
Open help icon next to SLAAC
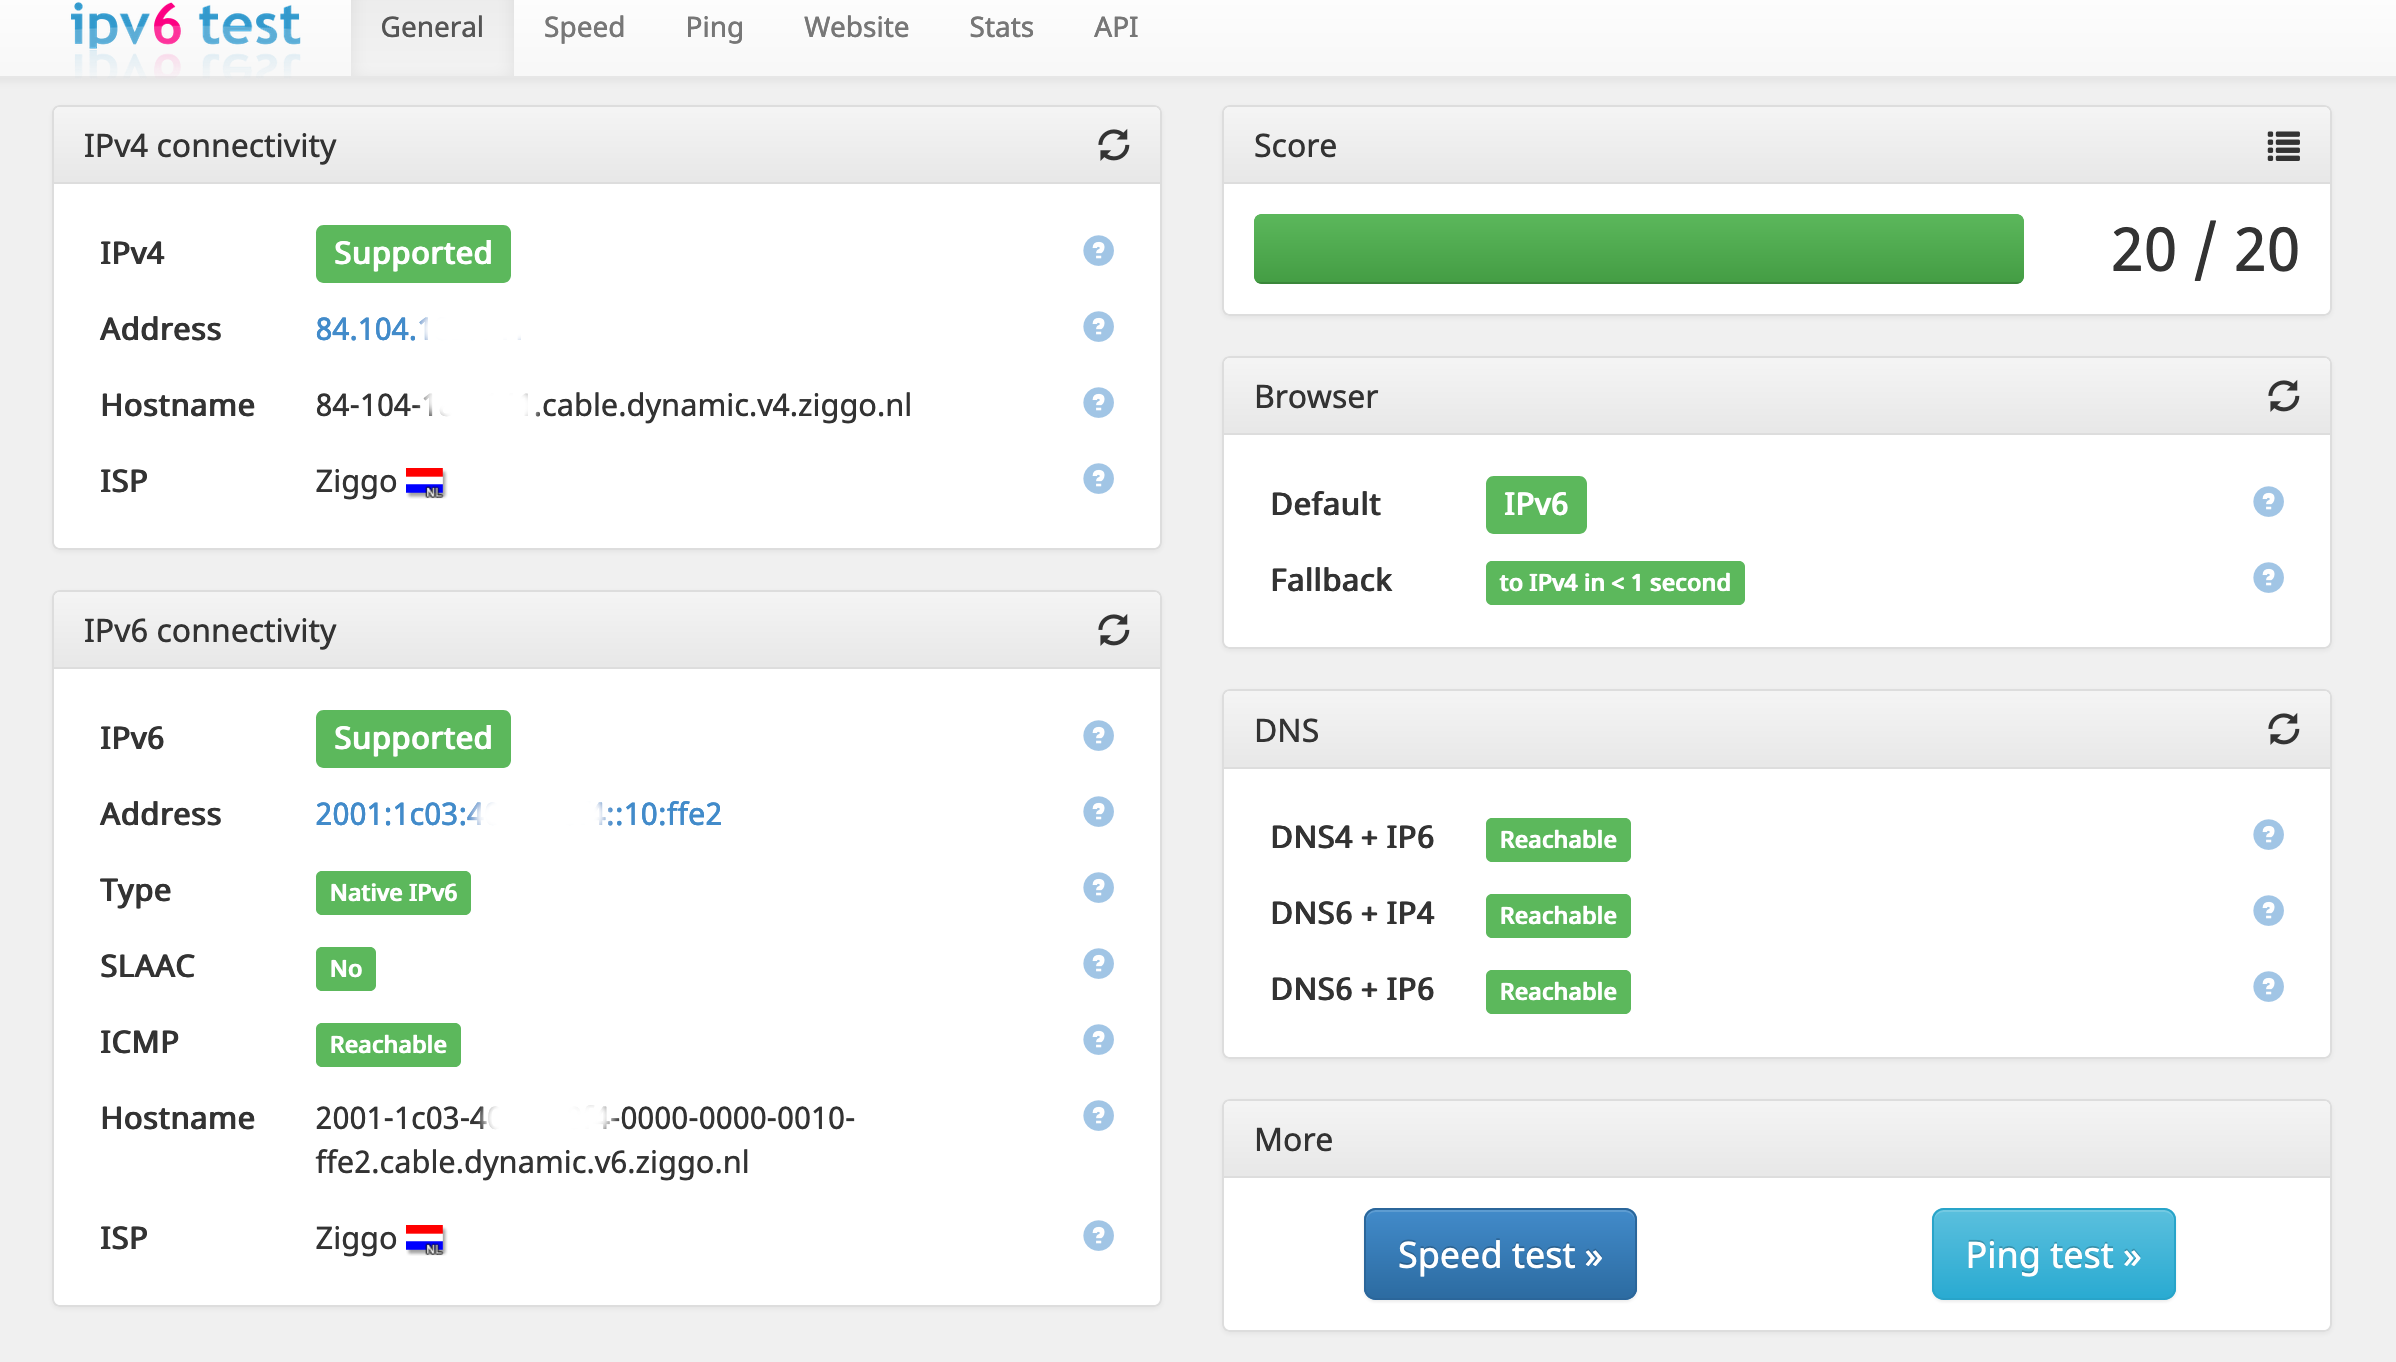pyautogui.click(x=1098, y=964)
